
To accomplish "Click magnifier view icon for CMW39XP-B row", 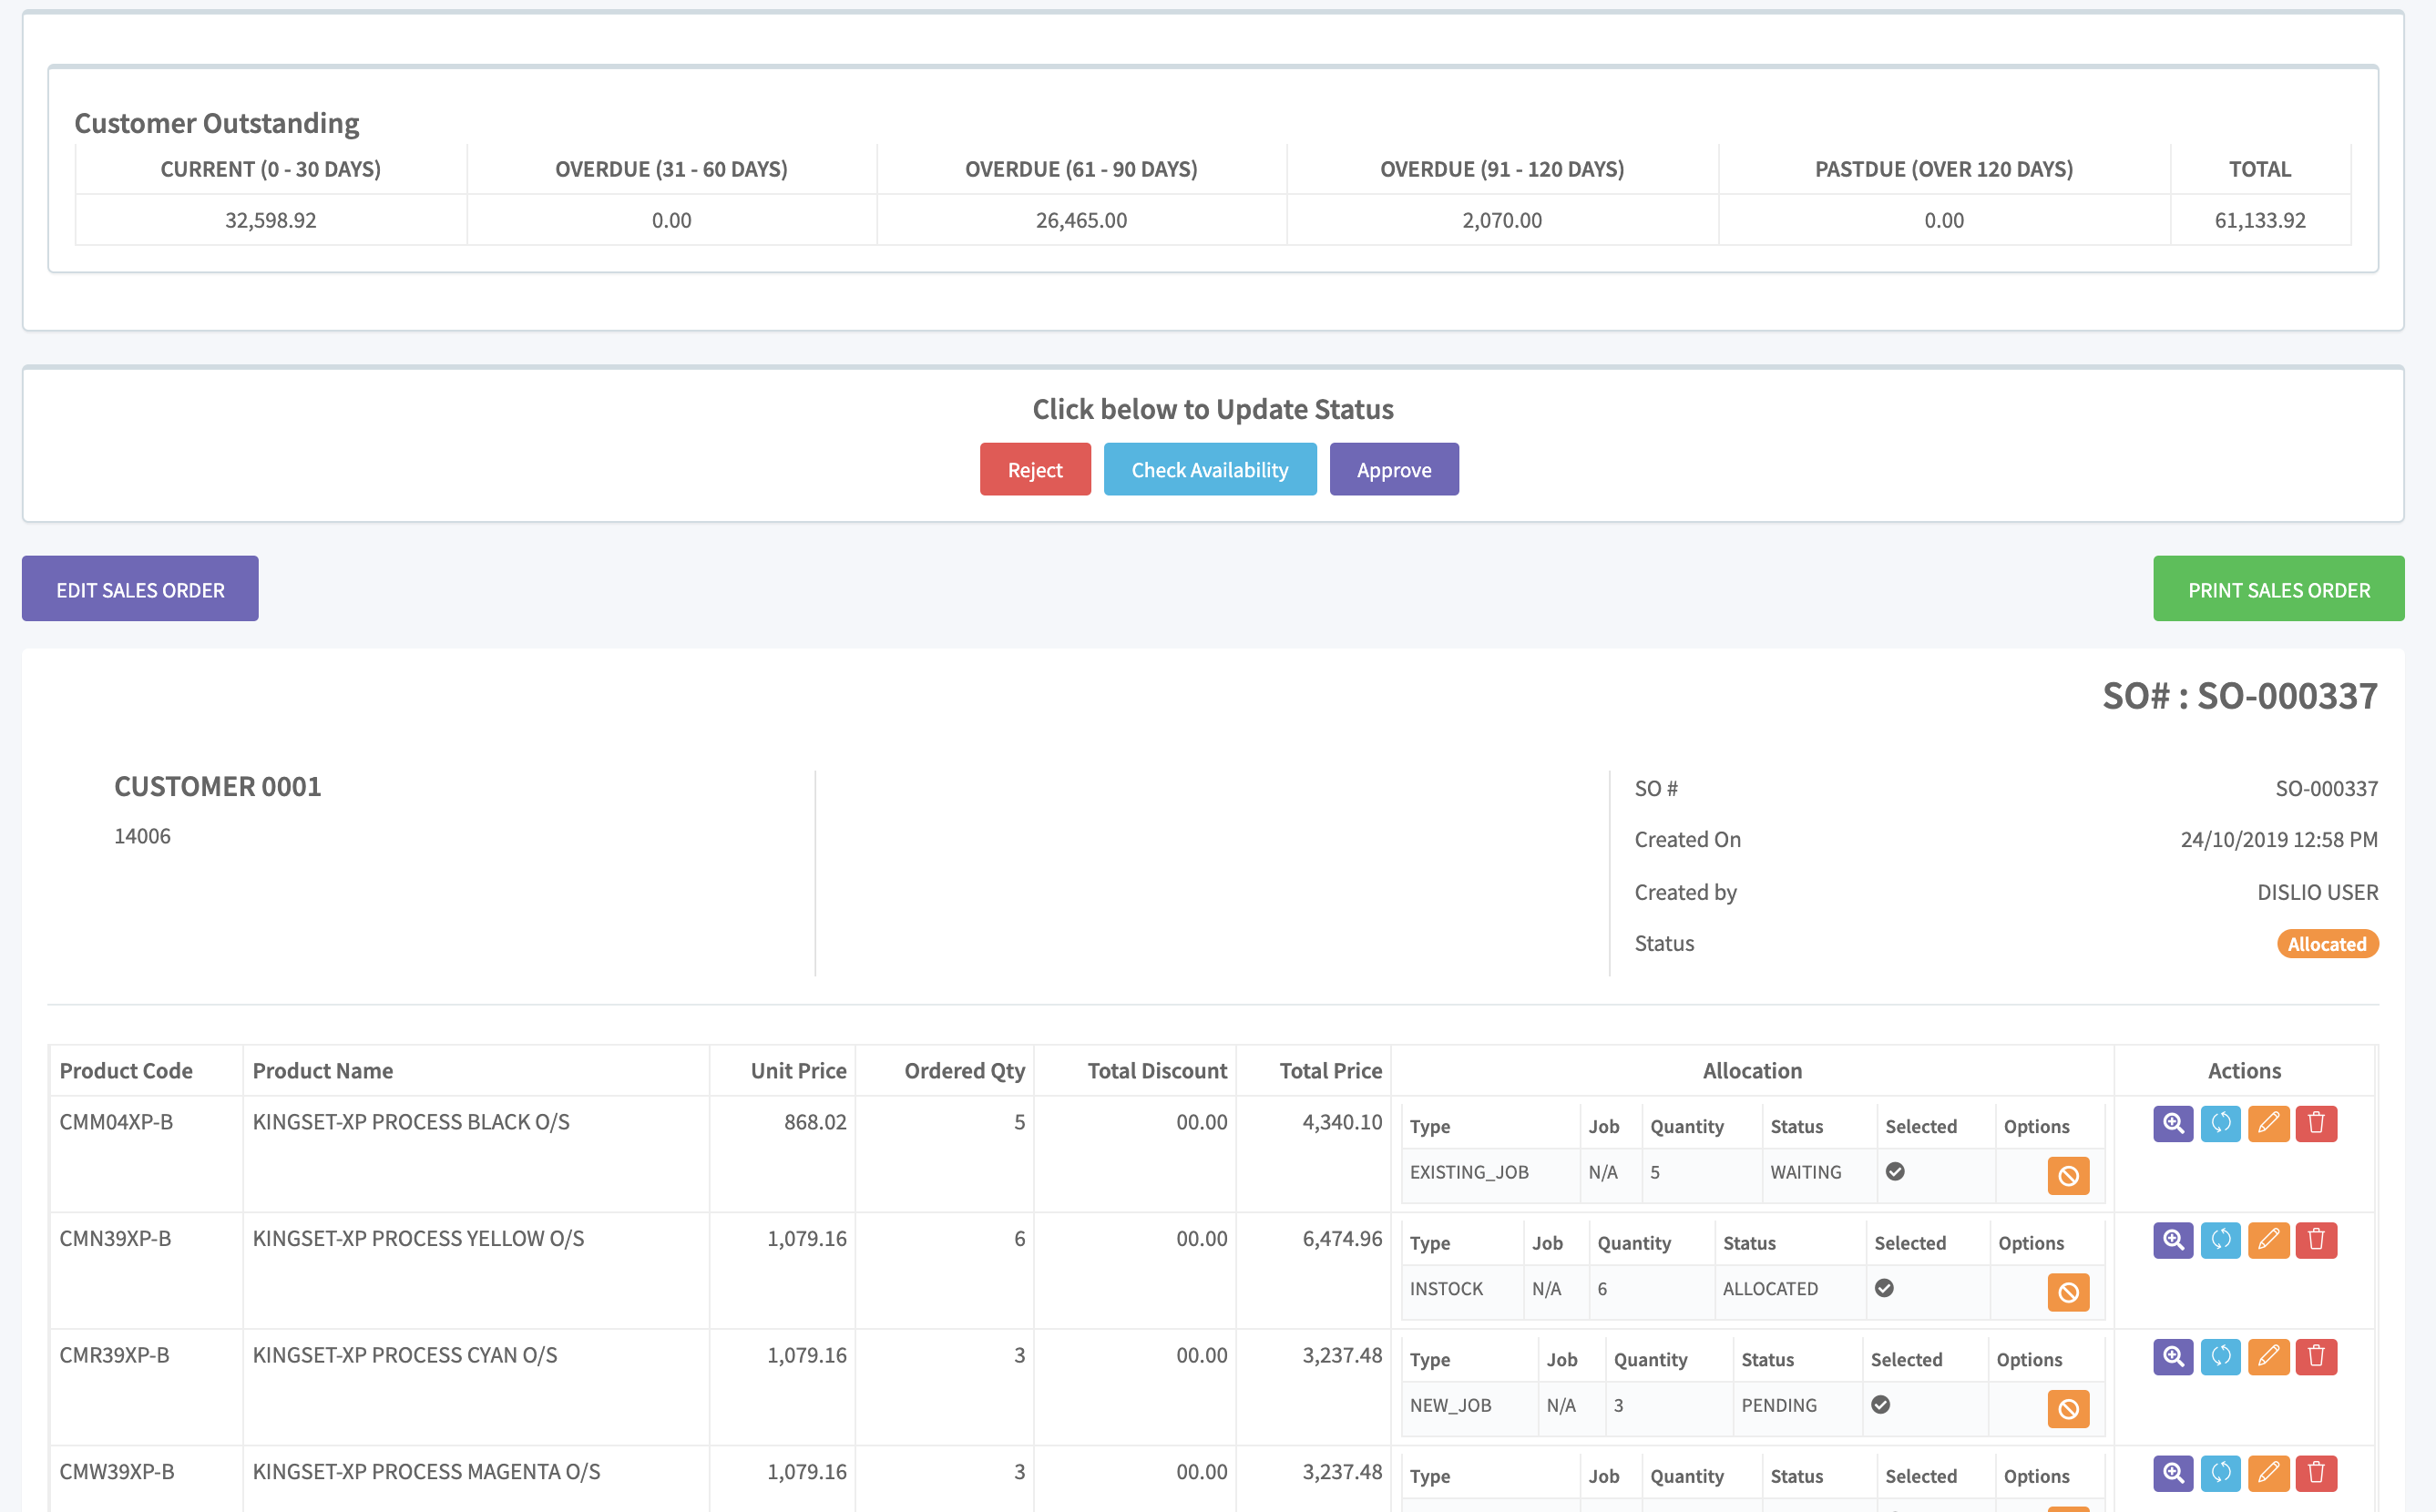I will click(x=2172, y=1473).
